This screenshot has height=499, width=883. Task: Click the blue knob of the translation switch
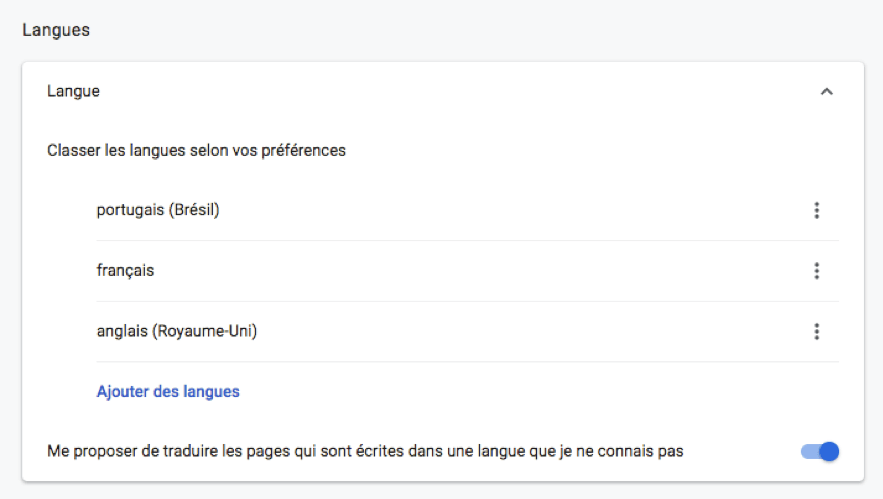click(828, 452)
